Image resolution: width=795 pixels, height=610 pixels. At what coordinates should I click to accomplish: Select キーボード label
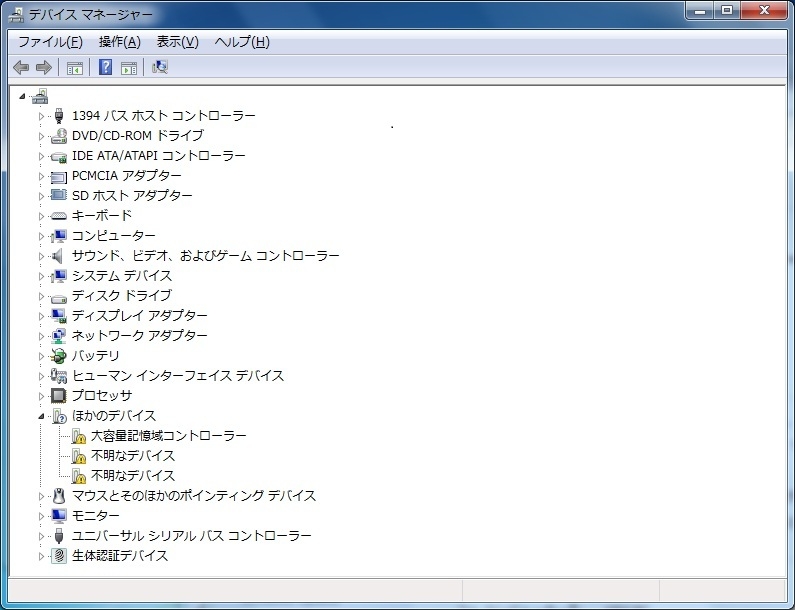[102, 216]
